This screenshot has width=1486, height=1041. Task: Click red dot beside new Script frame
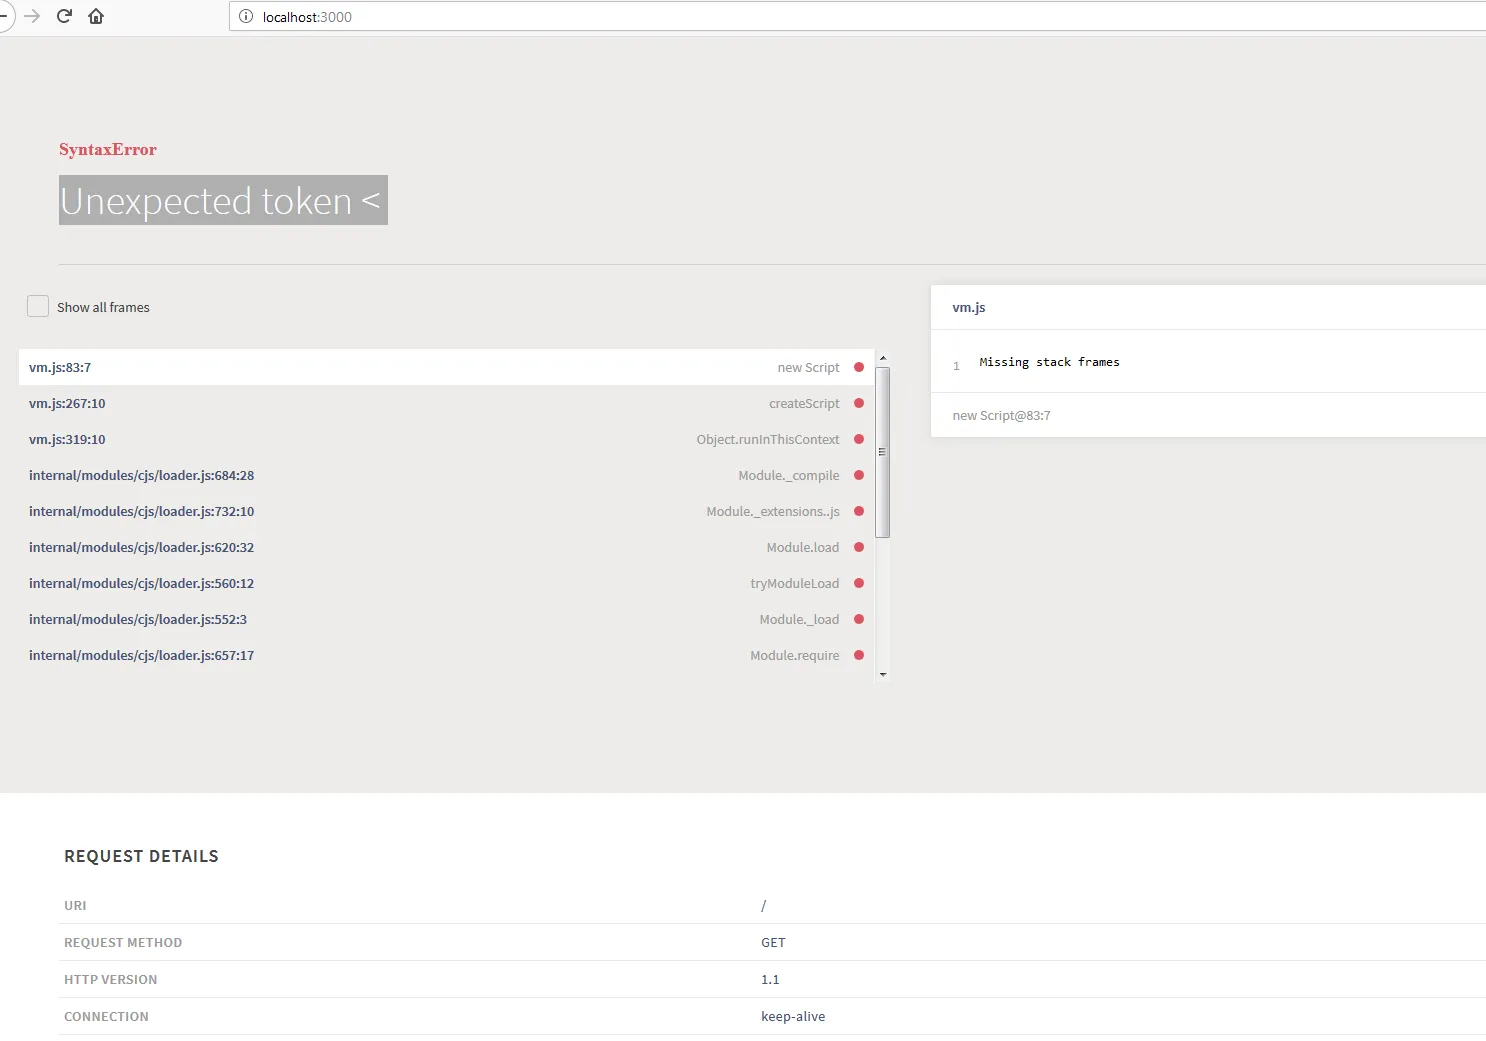[x=859, y=367]
